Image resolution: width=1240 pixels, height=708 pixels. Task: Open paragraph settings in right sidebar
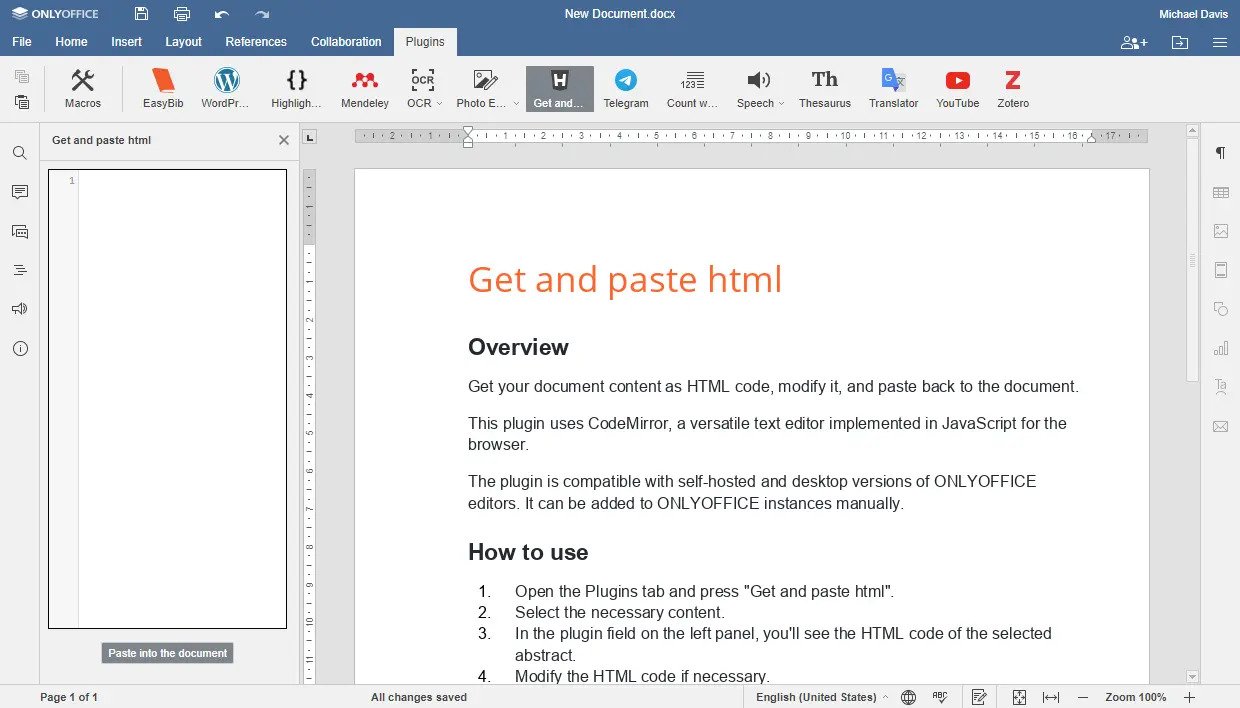(x=1220, y=153)
